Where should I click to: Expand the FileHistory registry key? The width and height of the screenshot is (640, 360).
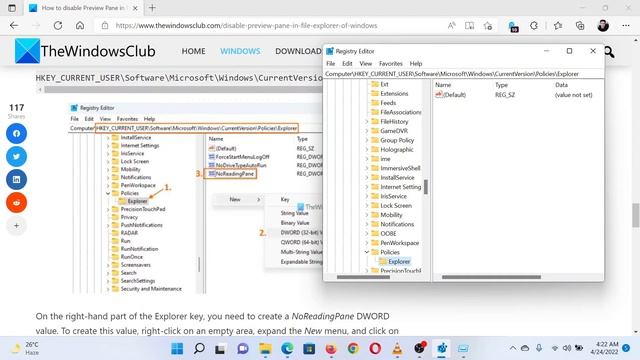point(367,122)
